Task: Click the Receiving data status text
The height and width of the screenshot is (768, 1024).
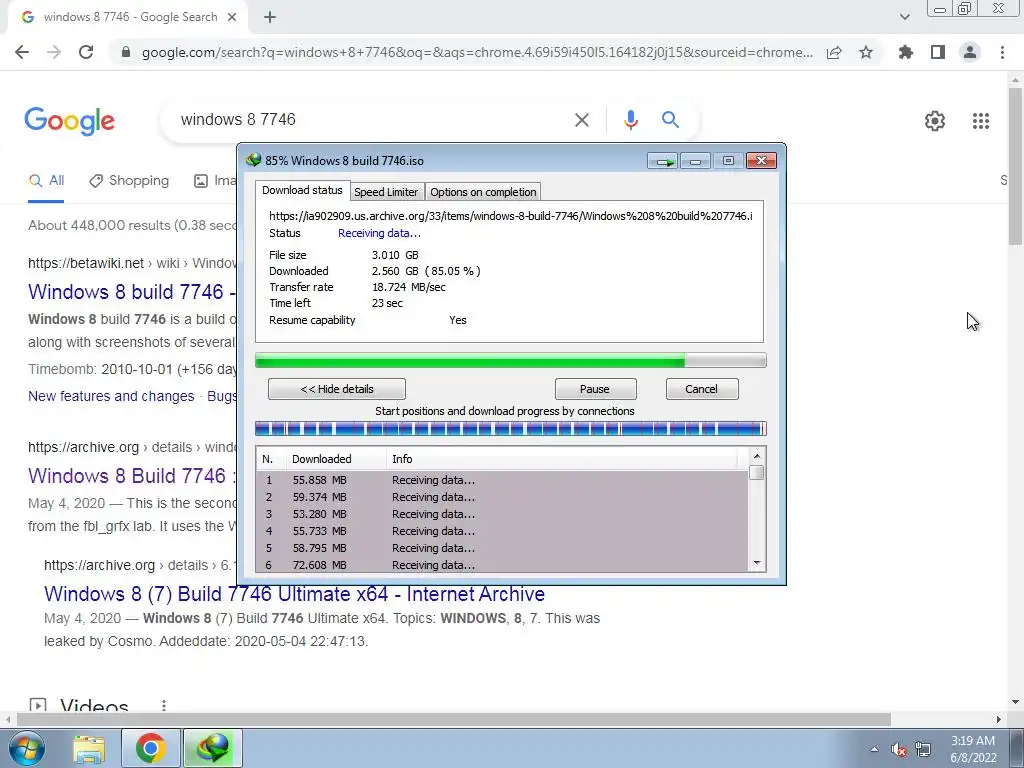Action: pyautogui.click(x=379, y=233)
